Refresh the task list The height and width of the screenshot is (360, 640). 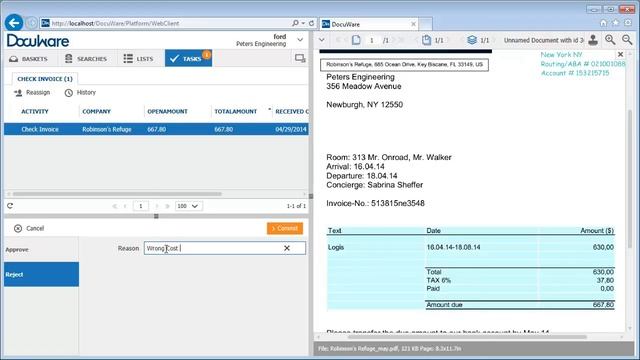[x=10, y=206]
